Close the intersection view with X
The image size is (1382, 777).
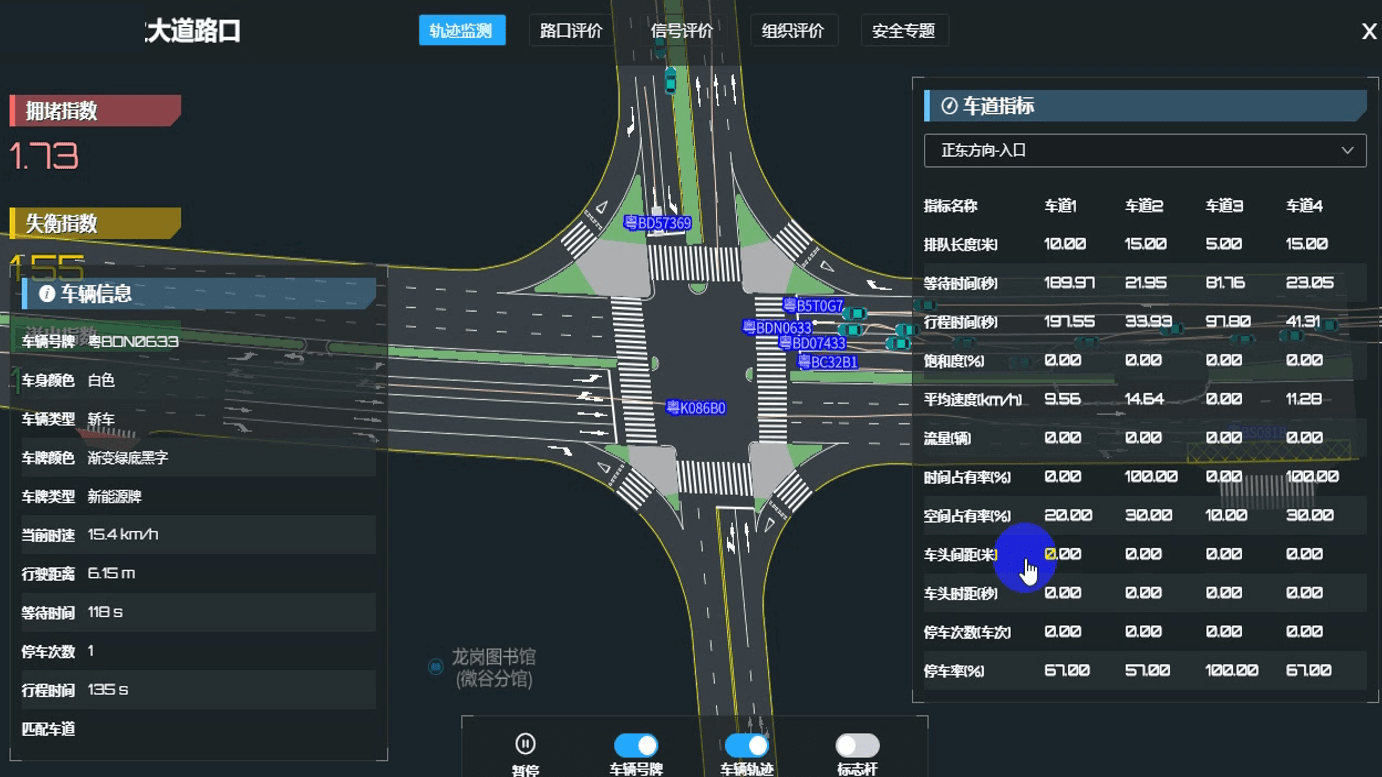(1369, 32)
